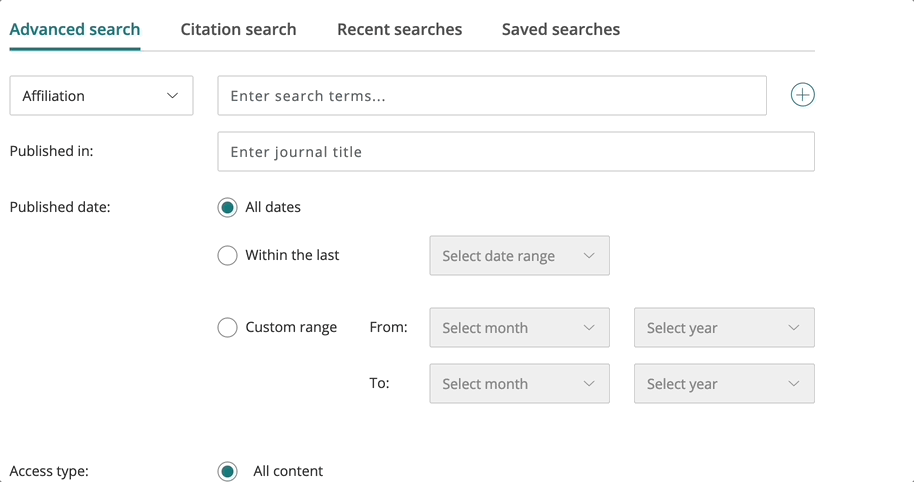This screenshot has width=914, height=482.
Task: Click the Published in: label
Action: coord(51,151)
